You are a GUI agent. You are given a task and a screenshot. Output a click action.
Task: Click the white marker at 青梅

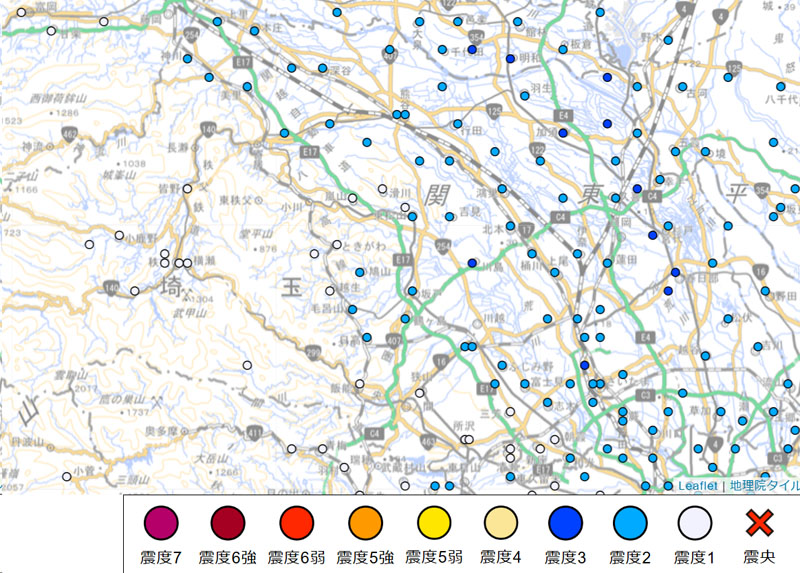[322, 449]
